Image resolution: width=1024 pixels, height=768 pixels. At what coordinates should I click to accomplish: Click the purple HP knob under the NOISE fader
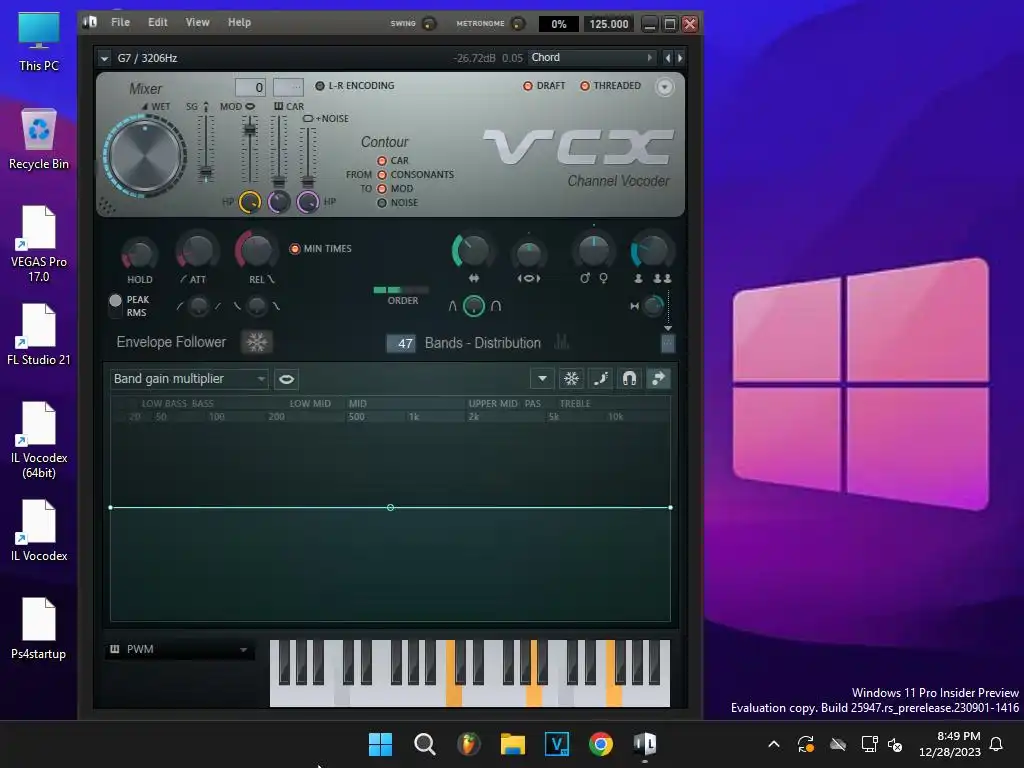(x=308, y=202)
